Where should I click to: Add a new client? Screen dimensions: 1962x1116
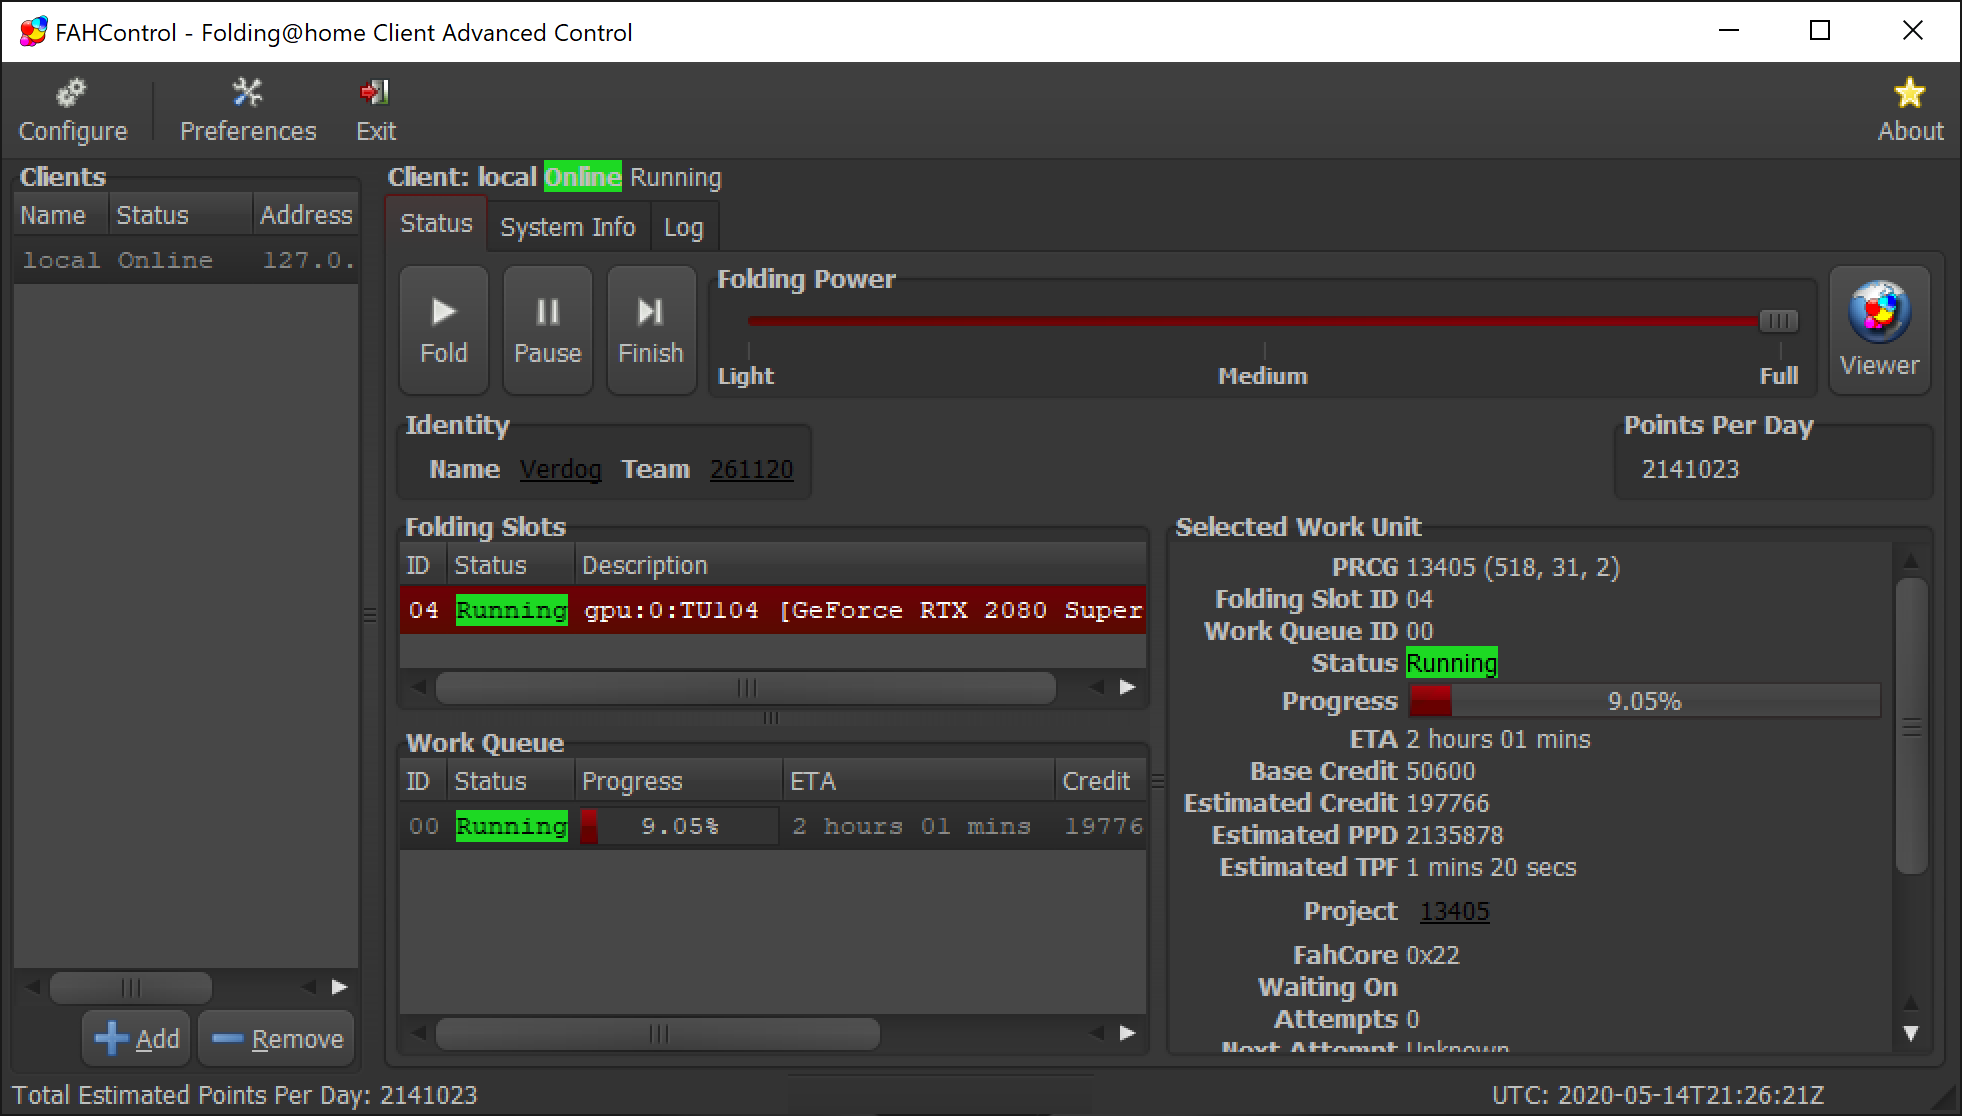[x=137, y=1039]
